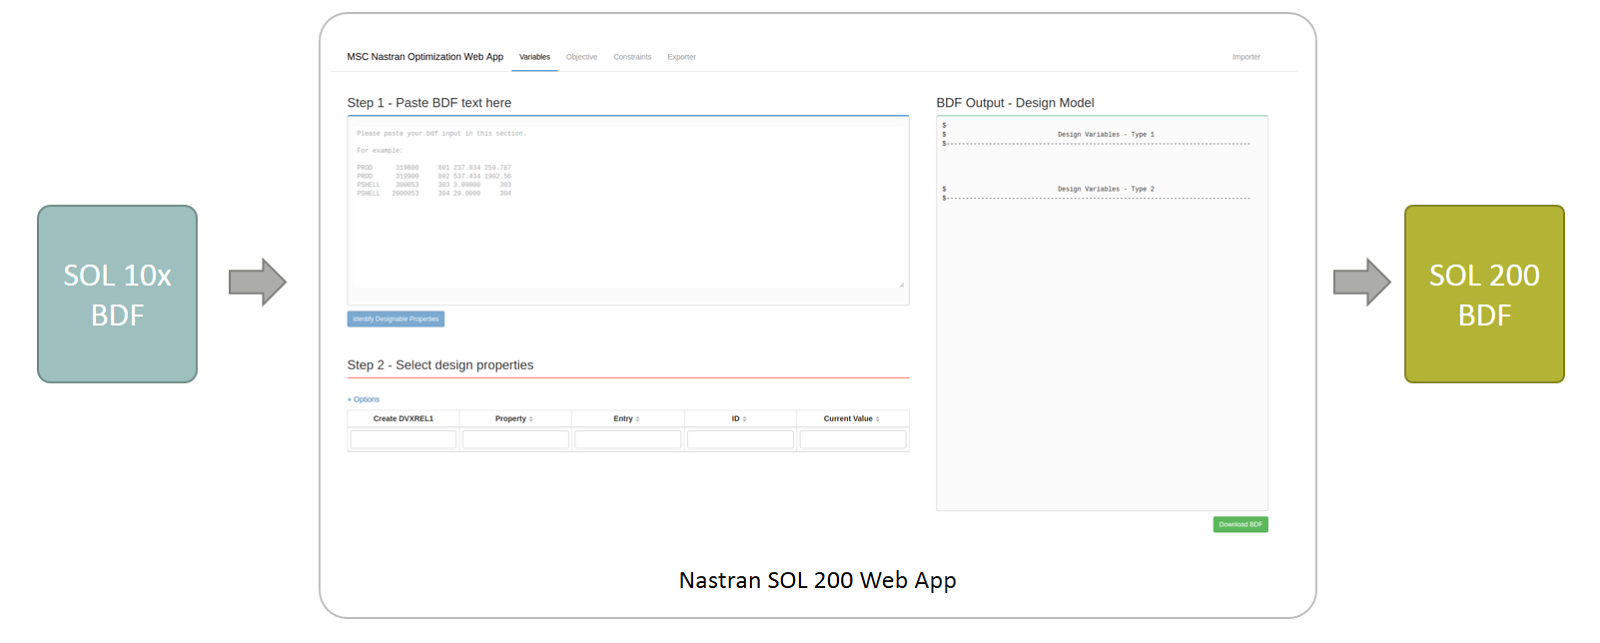1600x643 pixels.
Task: Click the Step 1 - Paste BDF text here heading
Action: tap(429, 103)
